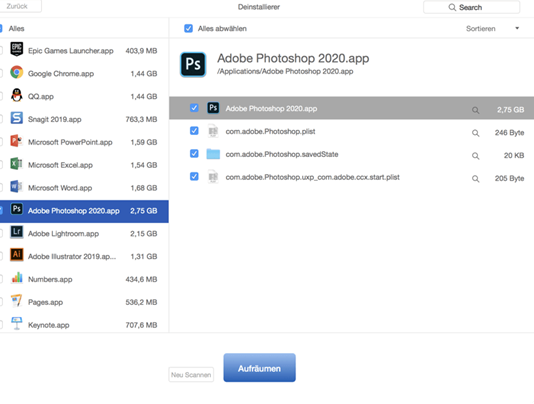
Task: Toggle the Alles abwählen checkbox
Action: point(188,28)
